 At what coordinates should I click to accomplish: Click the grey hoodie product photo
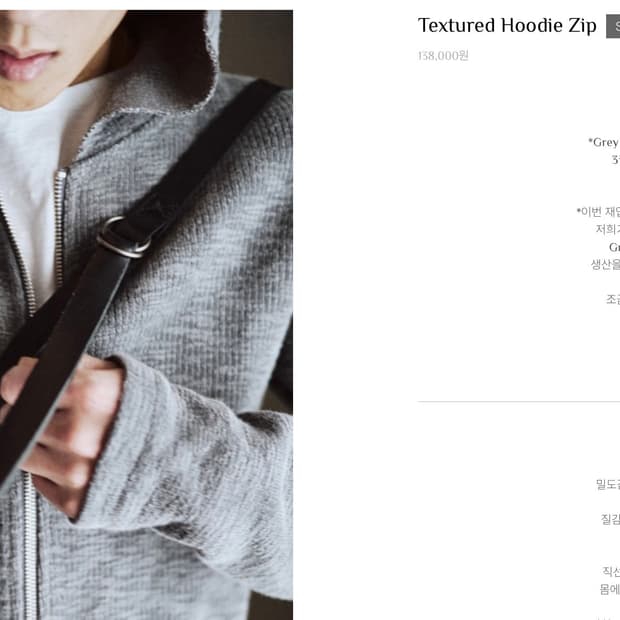[146, 315]
